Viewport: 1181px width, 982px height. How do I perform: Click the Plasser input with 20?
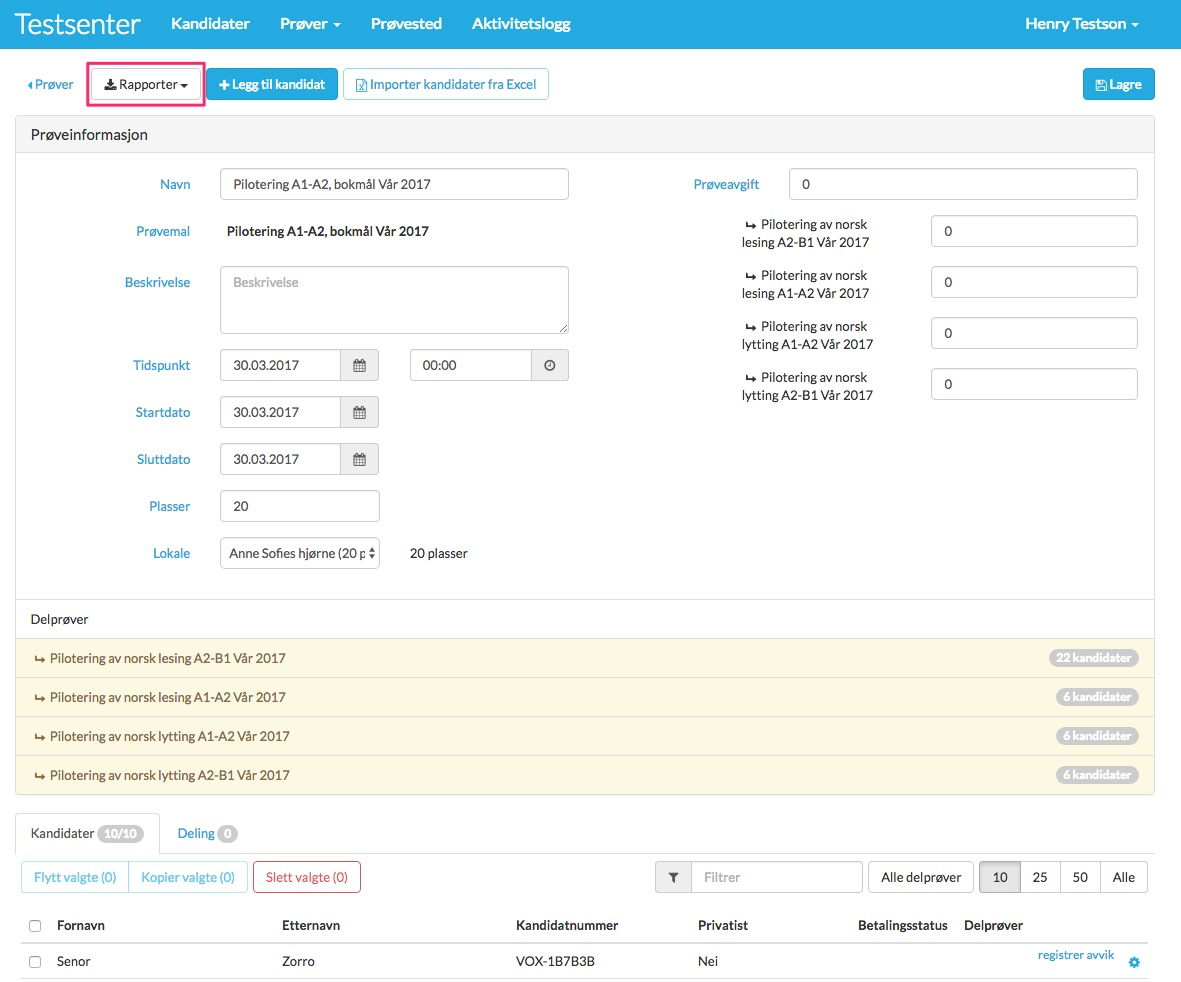[x=300, y=506]
